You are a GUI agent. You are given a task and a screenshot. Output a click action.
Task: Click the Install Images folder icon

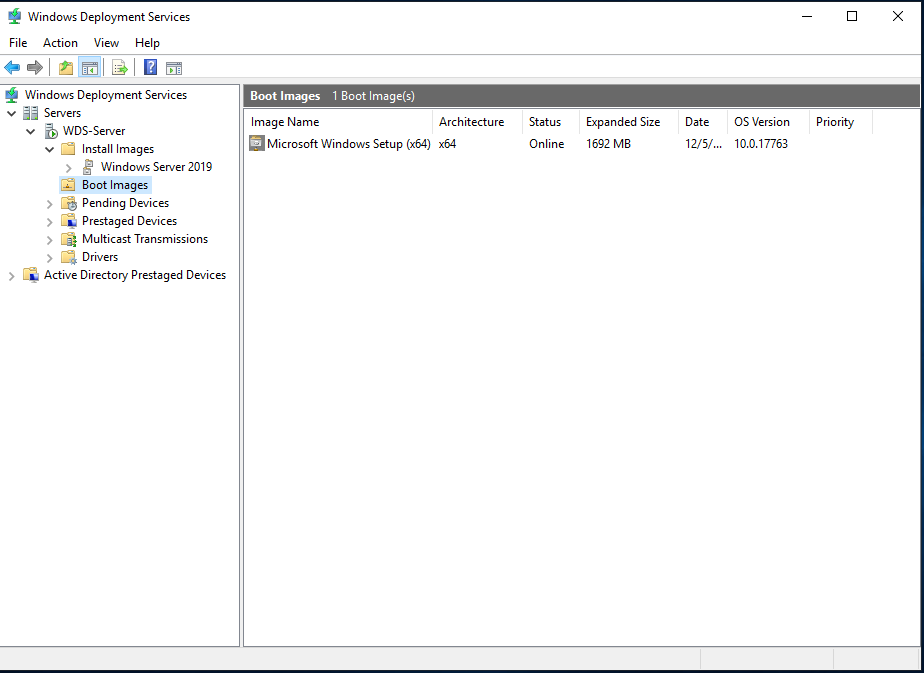point(68,149)
